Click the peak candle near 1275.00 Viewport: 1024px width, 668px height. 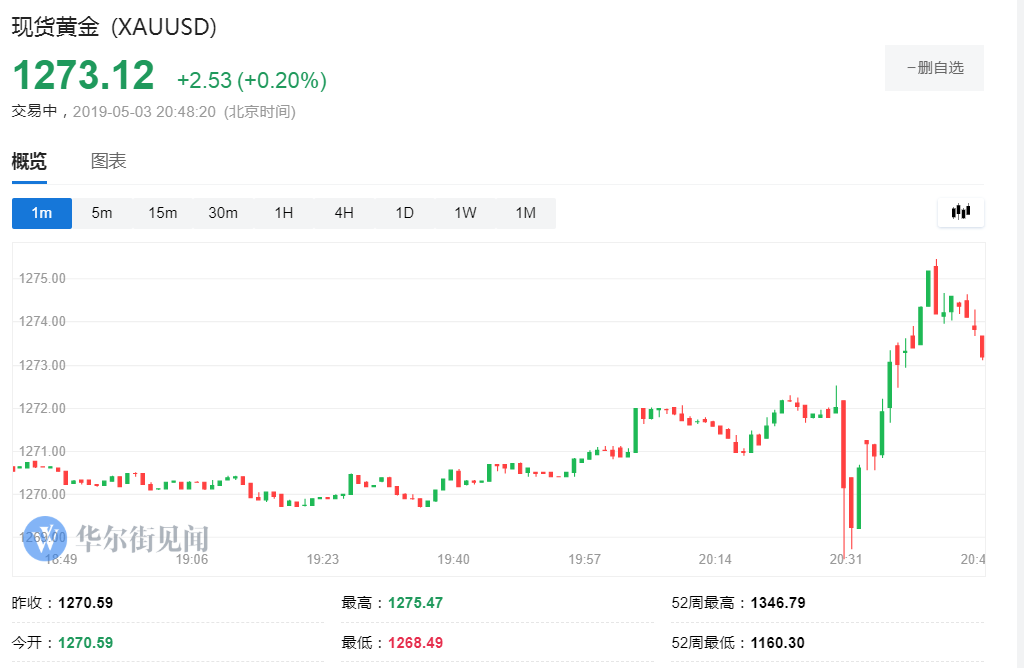click(x=936, y=287)
